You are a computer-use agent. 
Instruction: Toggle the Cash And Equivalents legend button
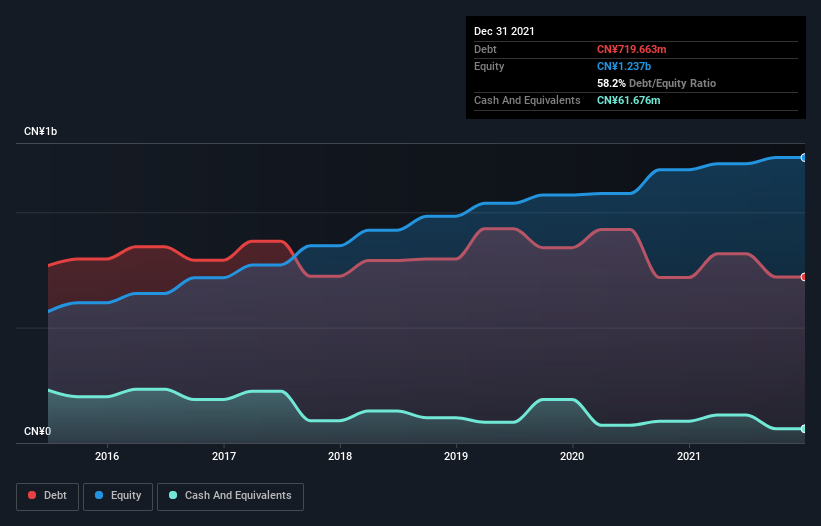tap(230, 496)
